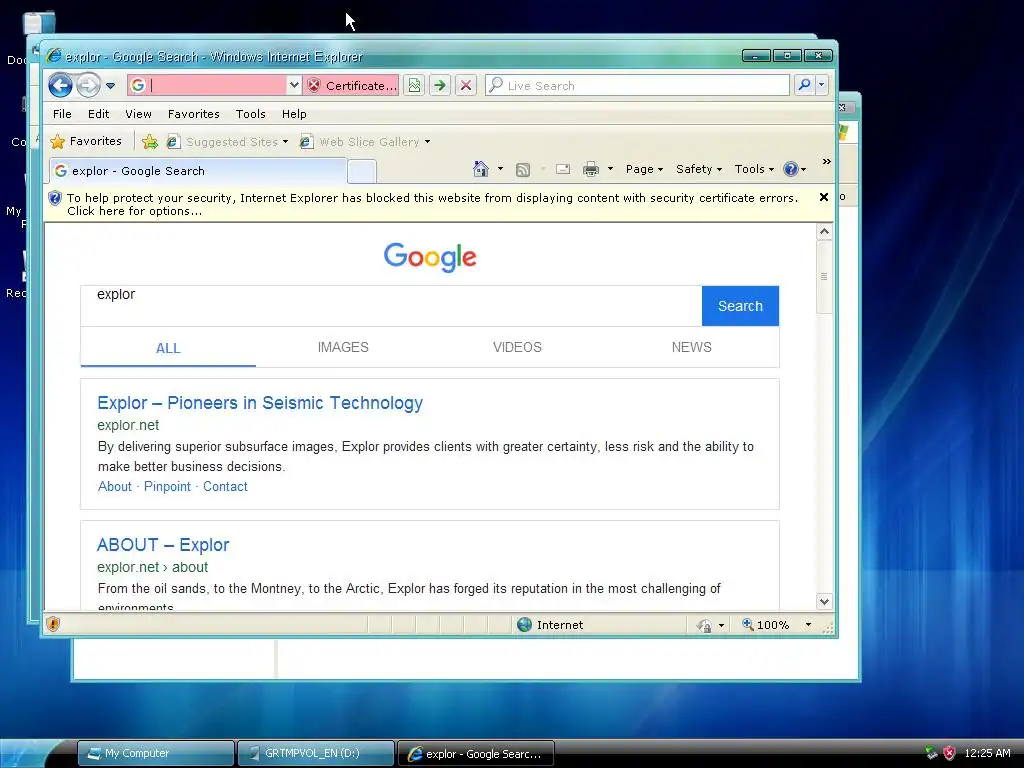Screen dimensions: 1024x768
Task: Click the Live Search magnifier button
Action: pyautogui.click(x=805, y=85)
